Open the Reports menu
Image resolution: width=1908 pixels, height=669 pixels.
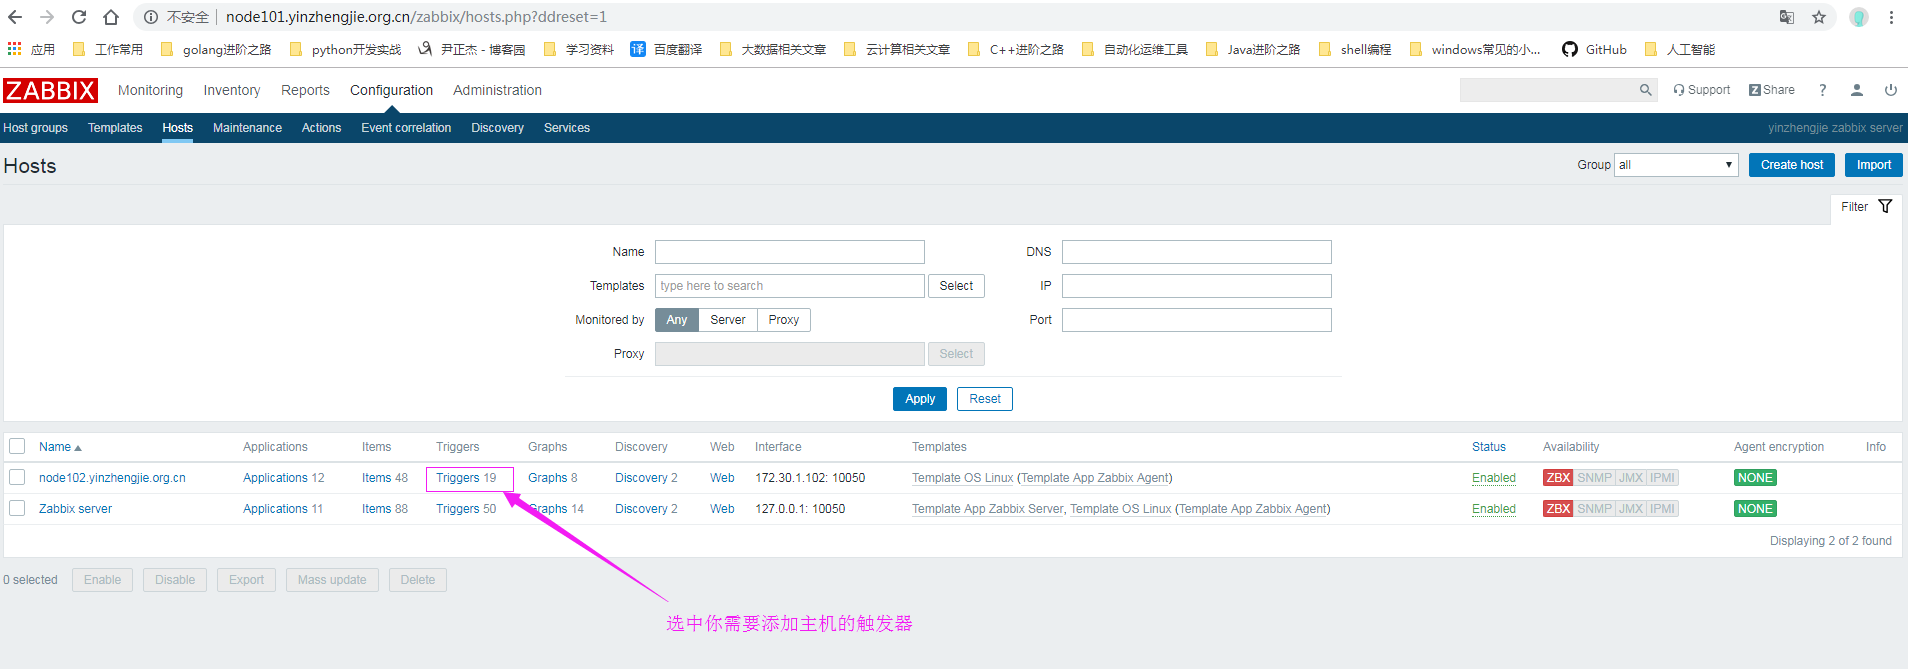click(x=305, y=90)
